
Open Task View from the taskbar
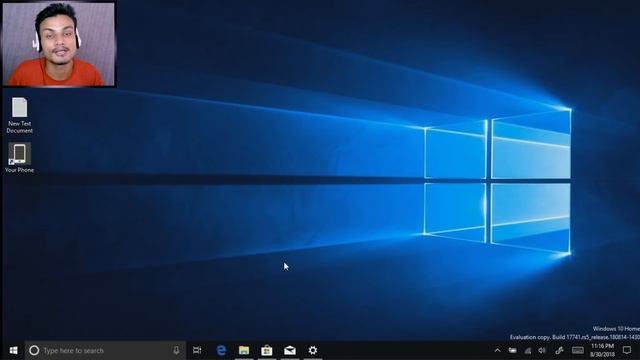pos(197,350)
